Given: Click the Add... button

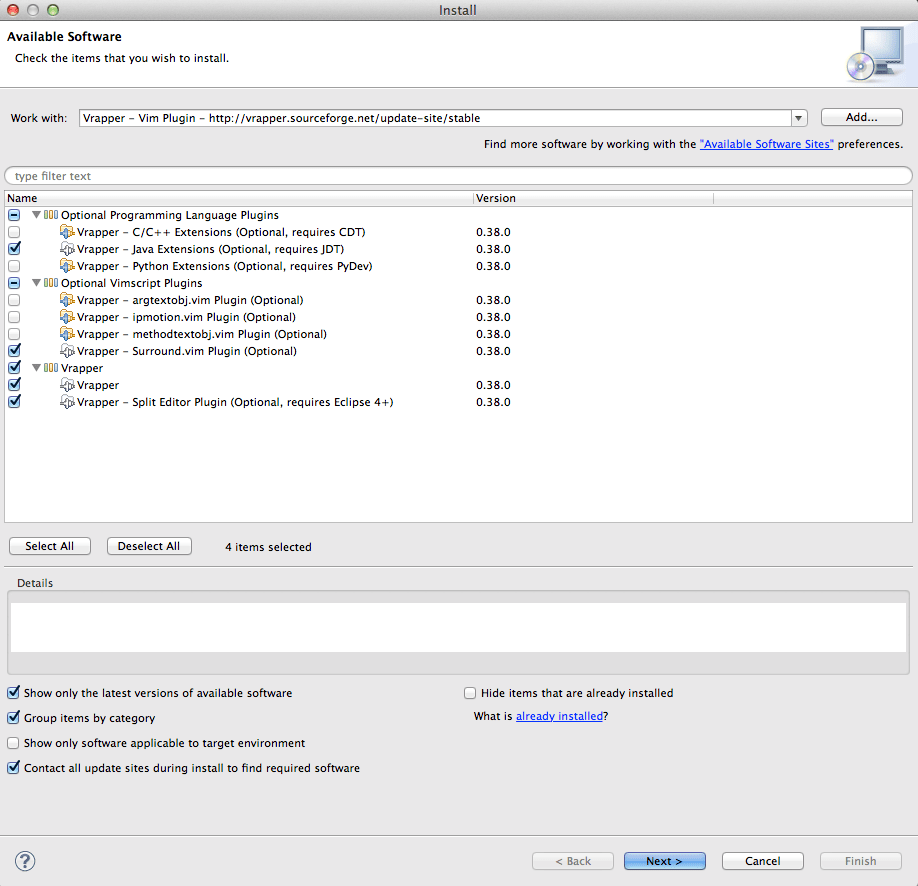Looking at the screenshot, I should [861, 117].
